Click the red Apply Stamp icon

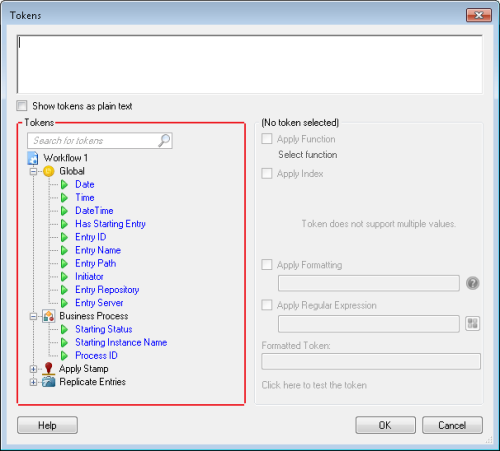(49, 369)
